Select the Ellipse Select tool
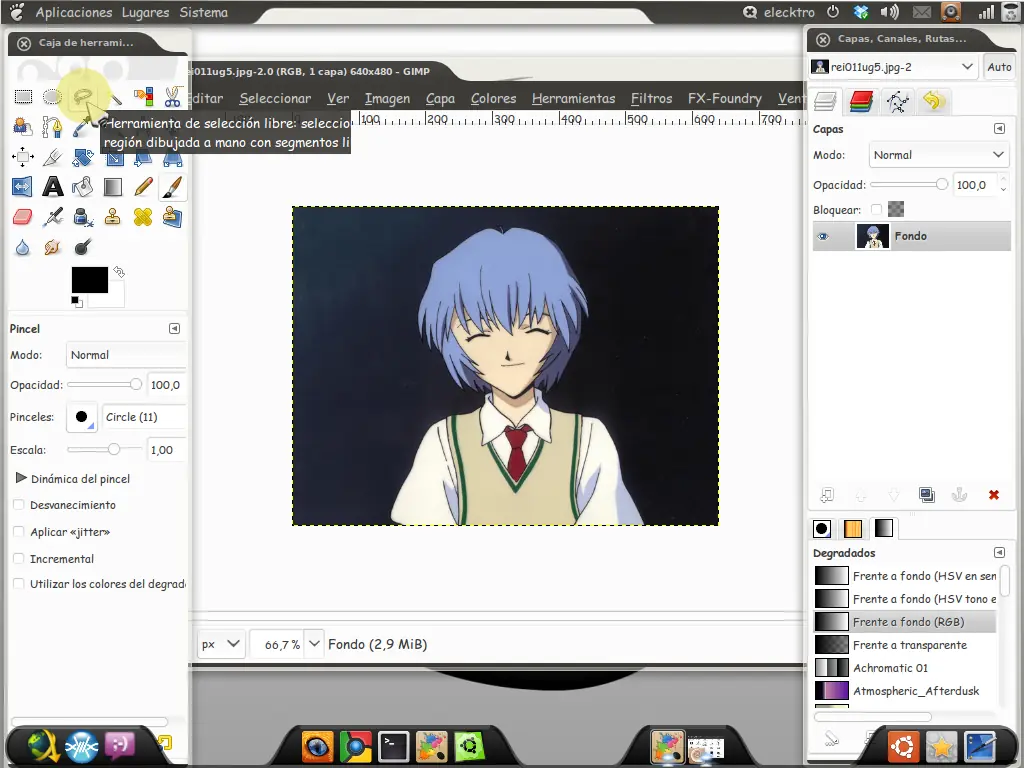The image size is (1024, 768). point(52,97)
